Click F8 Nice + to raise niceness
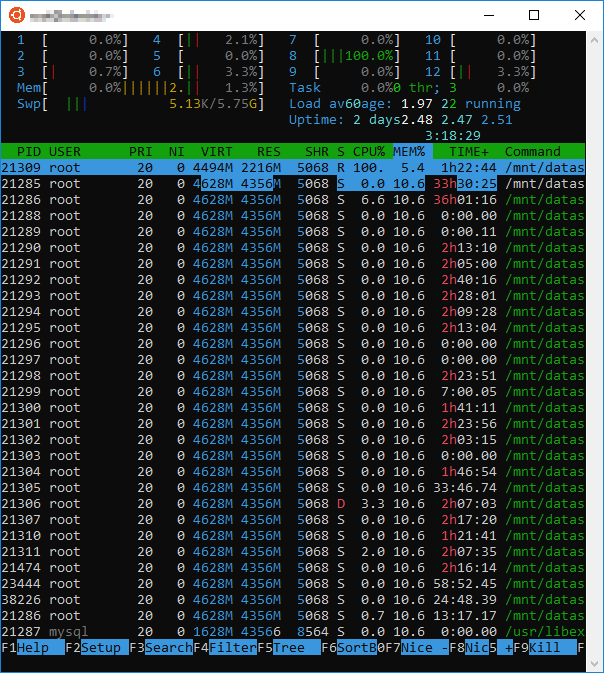 pos(481,647)
